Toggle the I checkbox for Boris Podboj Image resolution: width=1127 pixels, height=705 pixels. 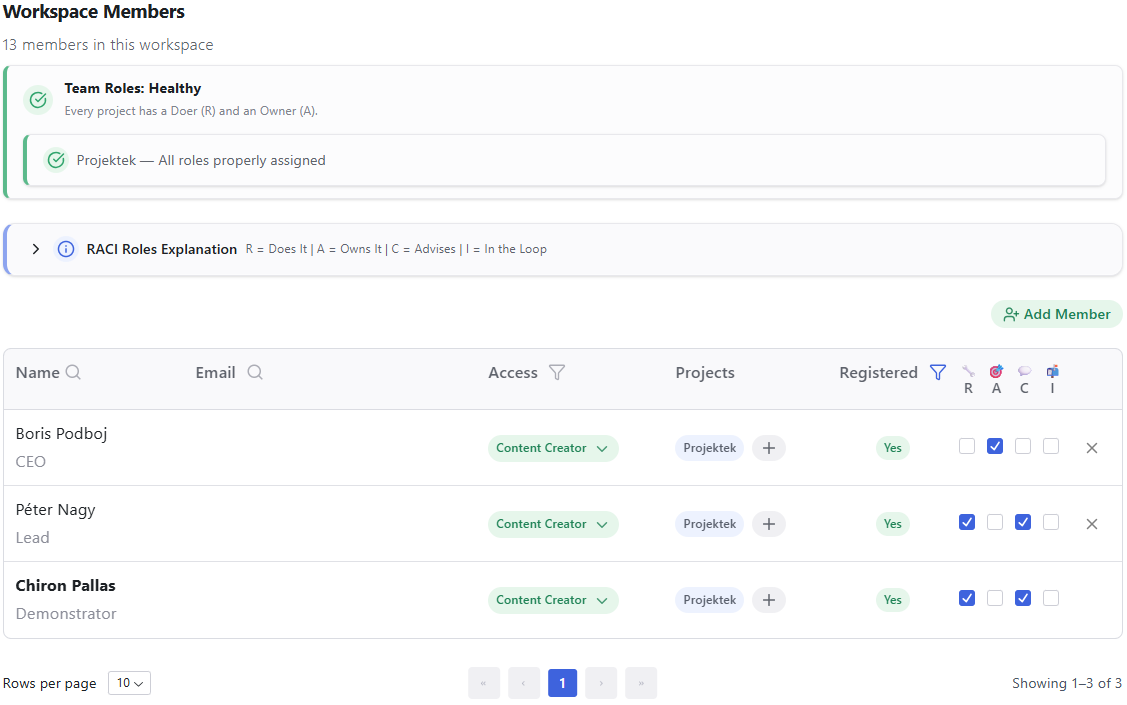click(1051, 446)
